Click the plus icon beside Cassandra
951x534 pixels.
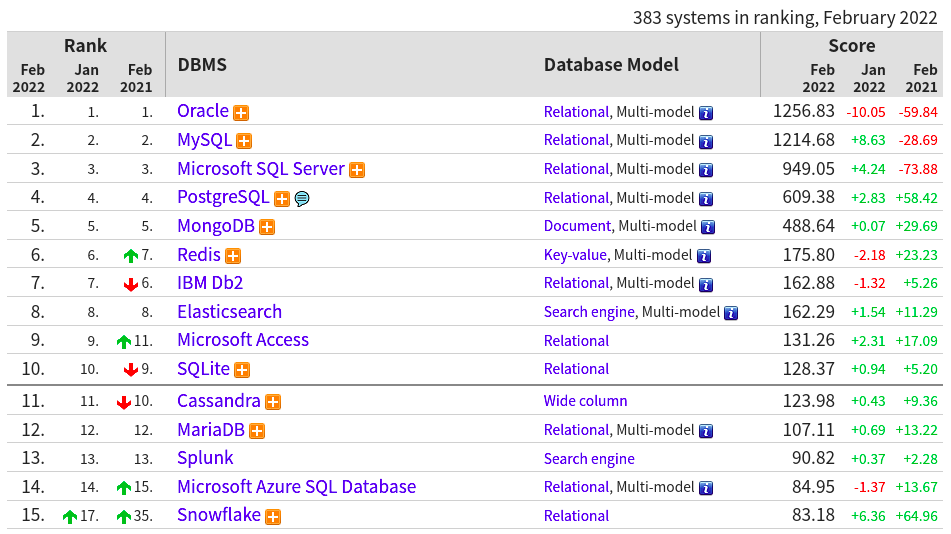(x=274, y=402)
